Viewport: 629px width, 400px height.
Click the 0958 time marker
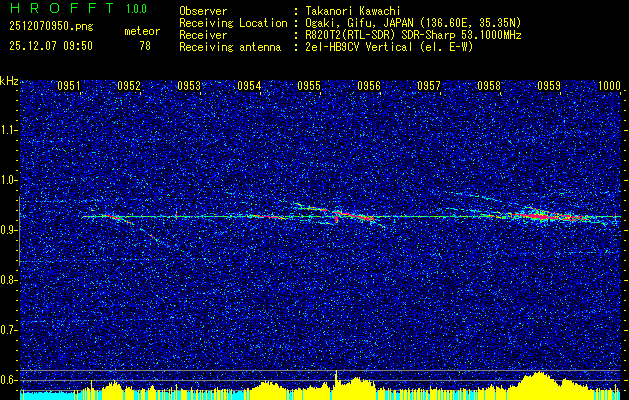click(x=489, y=86)
